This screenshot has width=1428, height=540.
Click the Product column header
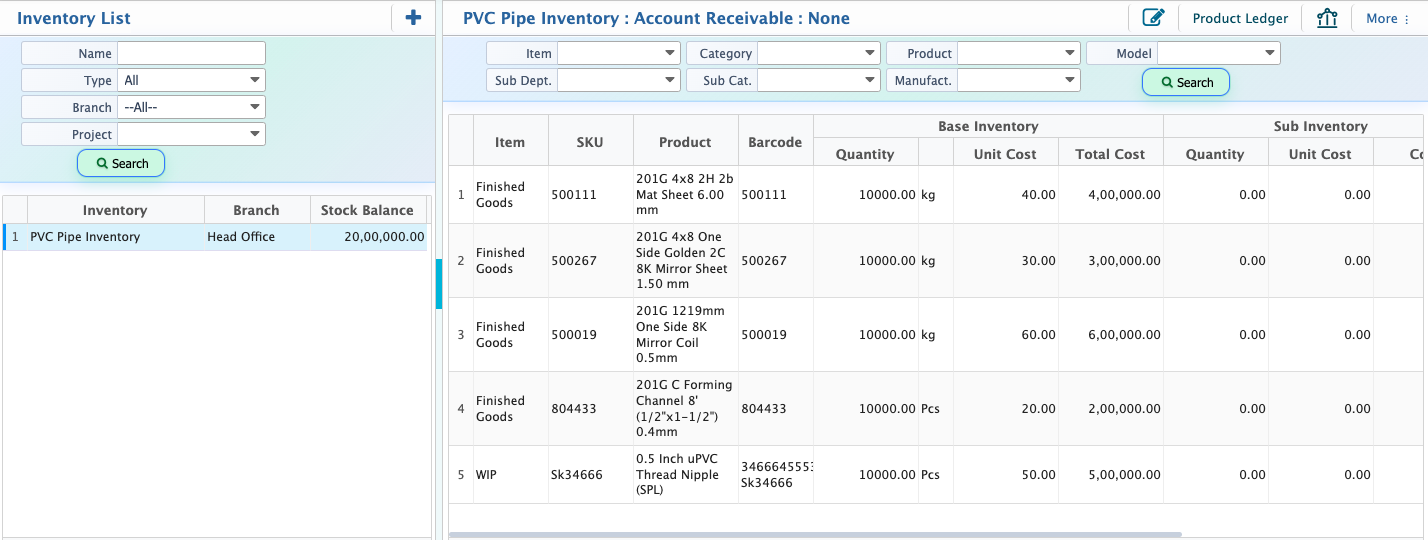(685, 142)
